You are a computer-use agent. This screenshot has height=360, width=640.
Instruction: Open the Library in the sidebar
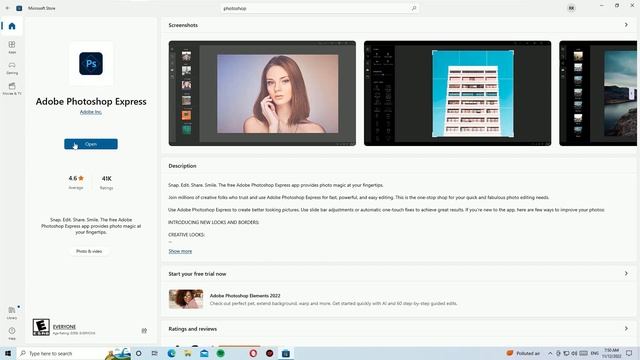(x=12, y=313)
